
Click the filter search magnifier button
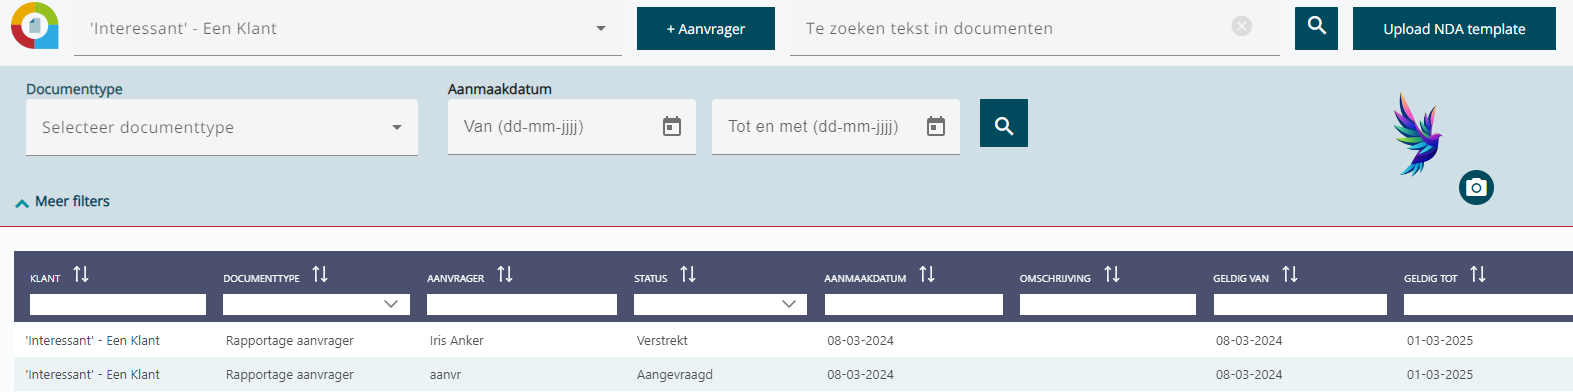(1004, 124)
